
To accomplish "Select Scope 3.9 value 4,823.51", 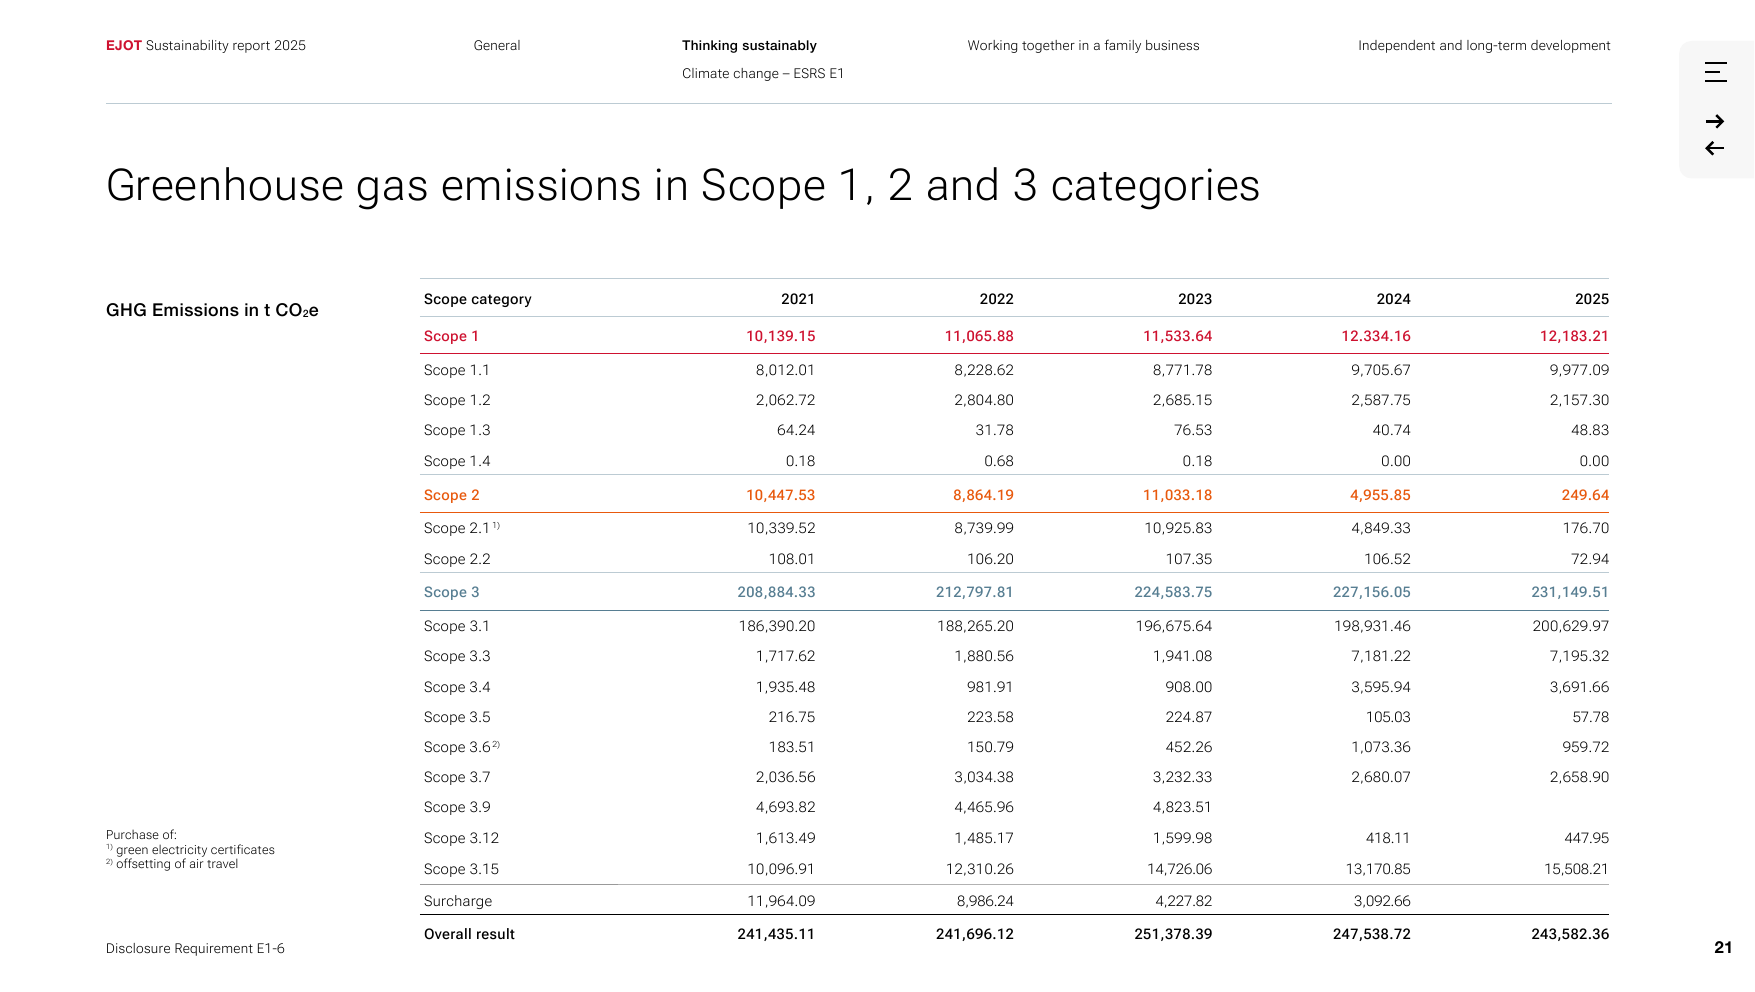I will [x=1182, y=807].
